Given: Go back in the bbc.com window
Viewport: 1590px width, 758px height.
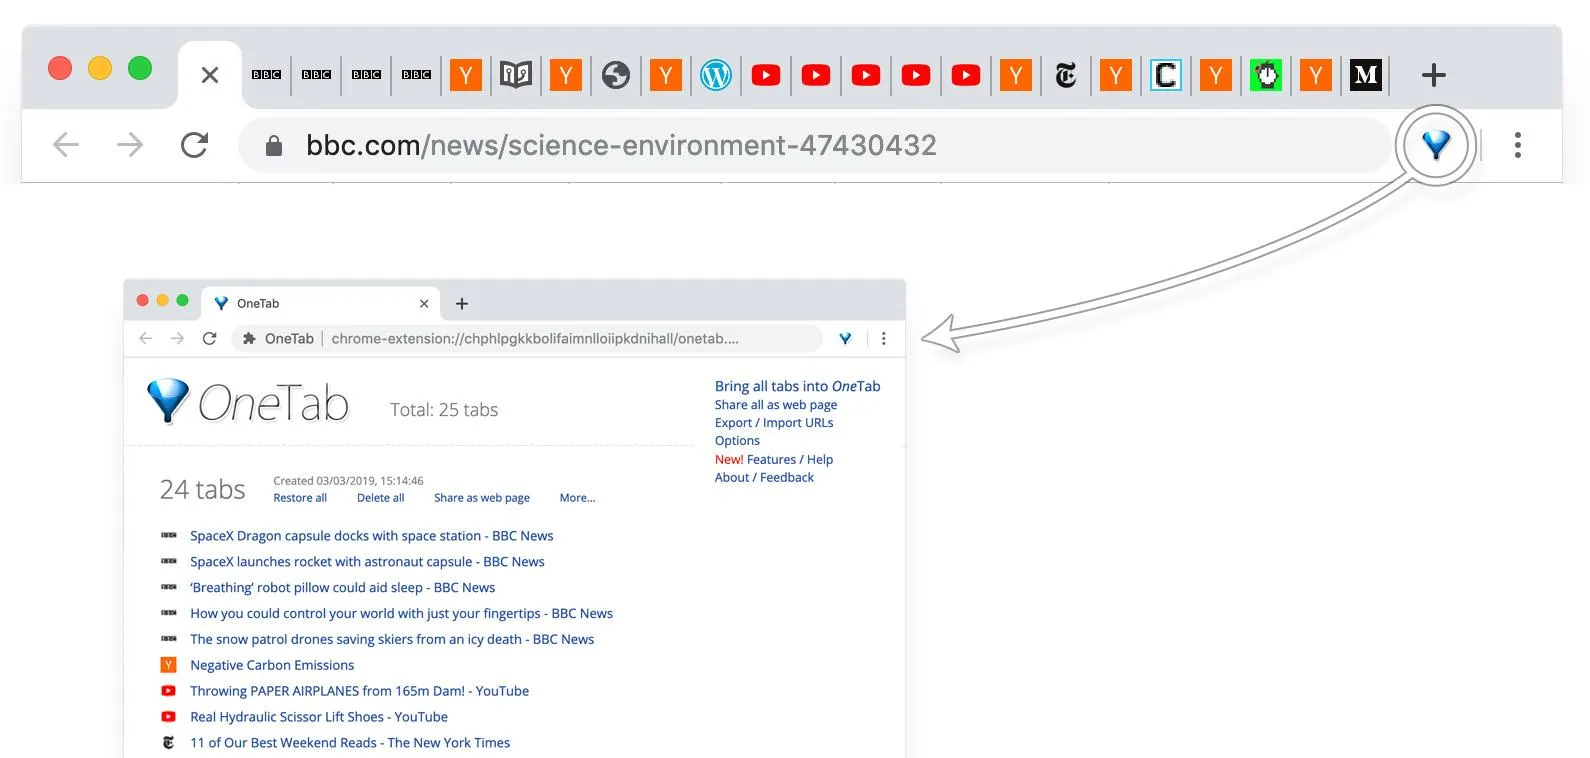Looking at the screenshot, I should (66, 145).
